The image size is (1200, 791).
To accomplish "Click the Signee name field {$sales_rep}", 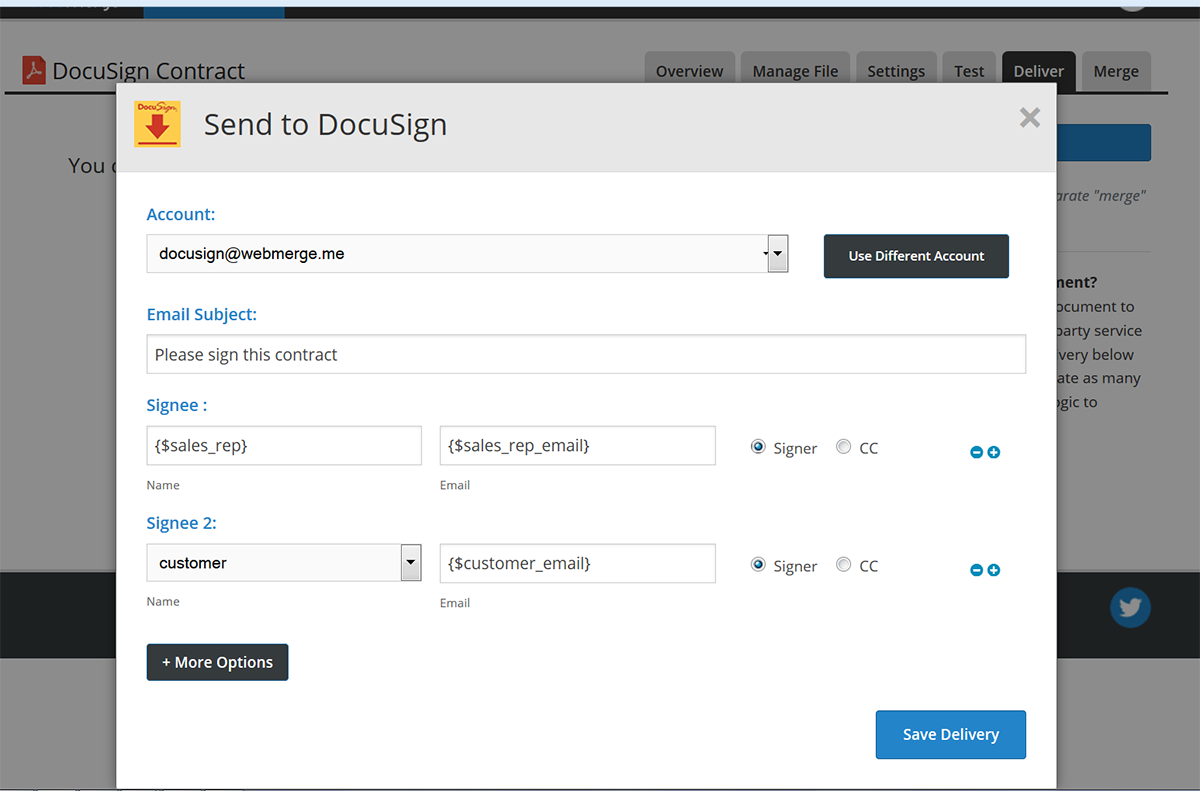I will click(x=284, y=446).
